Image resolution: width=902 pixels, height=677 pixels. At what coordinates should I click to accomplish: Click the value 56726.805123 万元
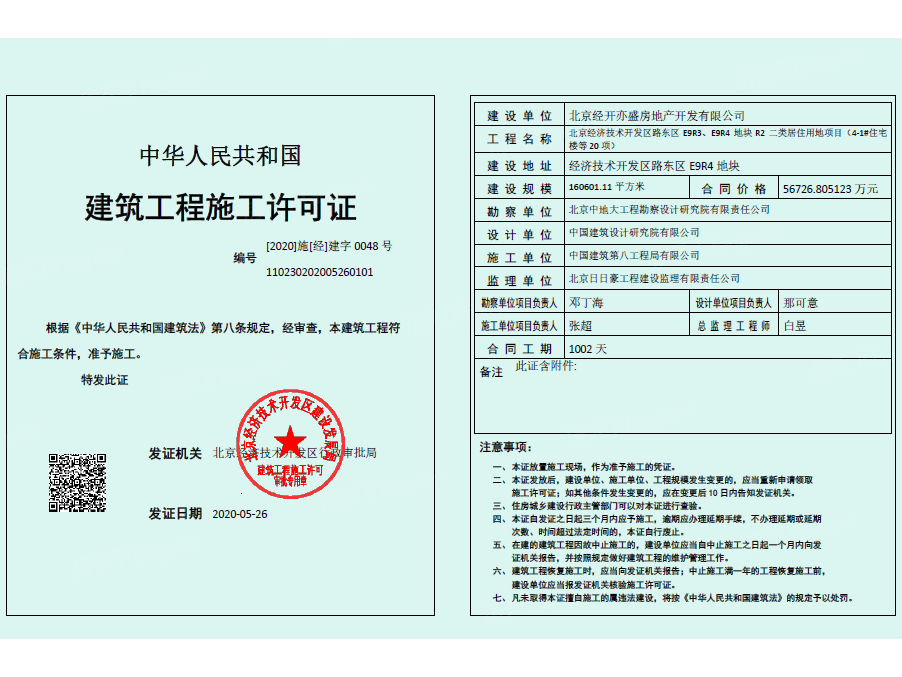[x=830, y=189]
